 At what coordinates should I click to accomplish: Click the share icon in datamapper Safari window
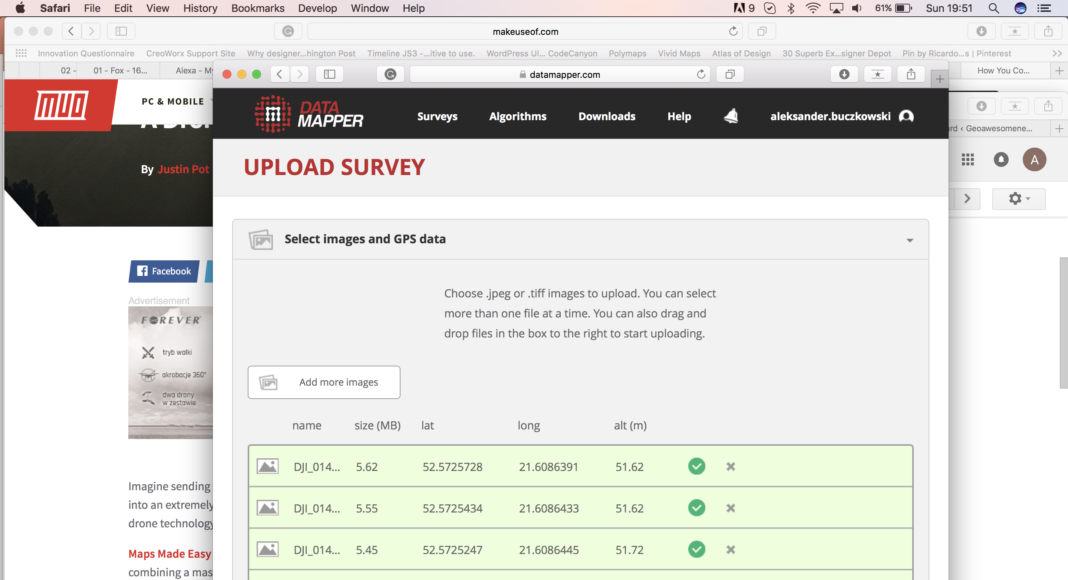(x=910, y=74)
